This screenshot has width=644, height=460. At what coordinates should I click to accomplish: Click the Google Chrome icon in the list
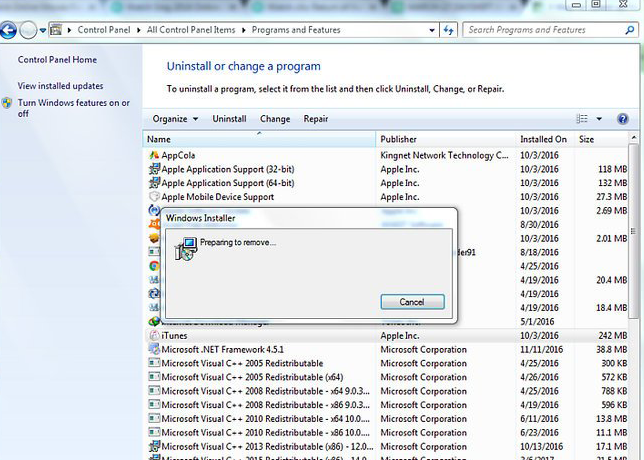[x=154, y=266]
